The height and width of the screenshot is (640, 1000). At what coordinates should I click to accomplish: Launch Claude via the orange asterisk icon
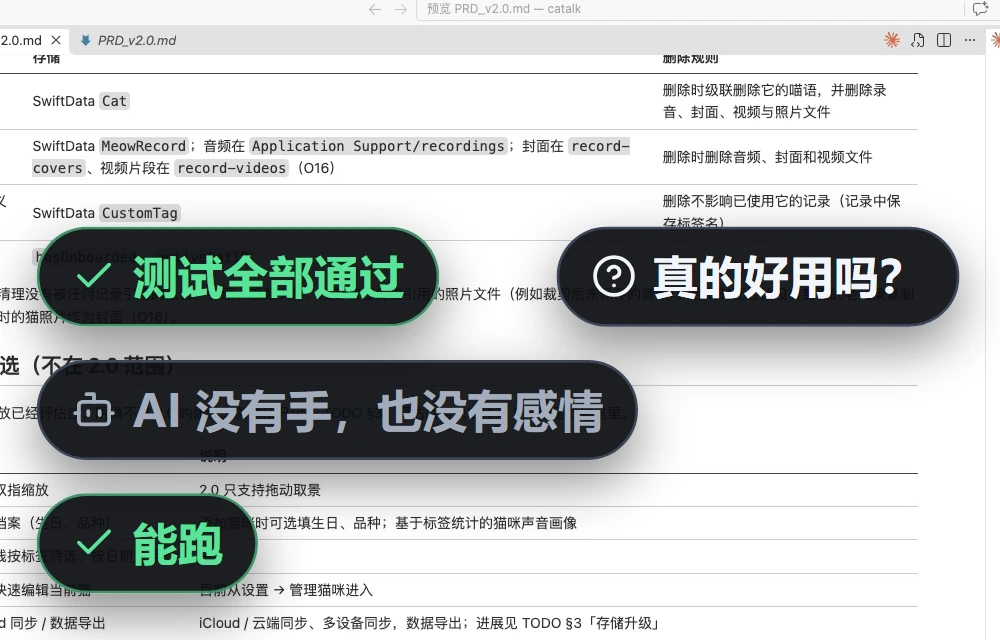(892, 40)
